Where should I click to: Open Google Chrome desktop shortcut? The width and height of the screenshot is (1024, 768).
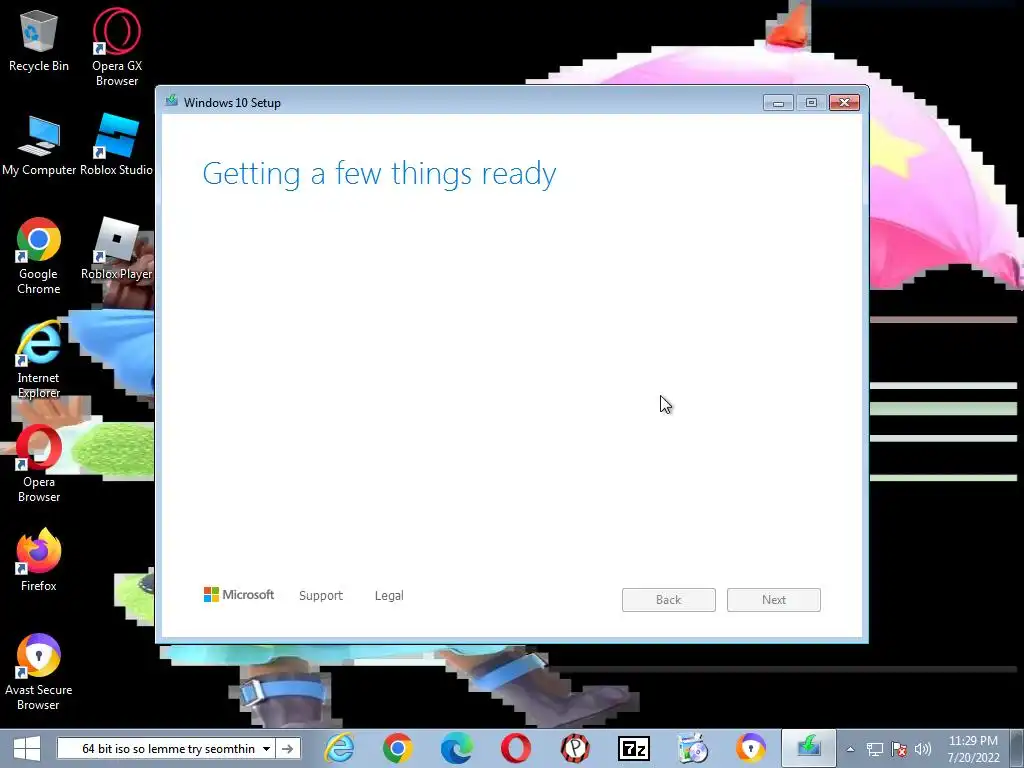pos(39,256)
